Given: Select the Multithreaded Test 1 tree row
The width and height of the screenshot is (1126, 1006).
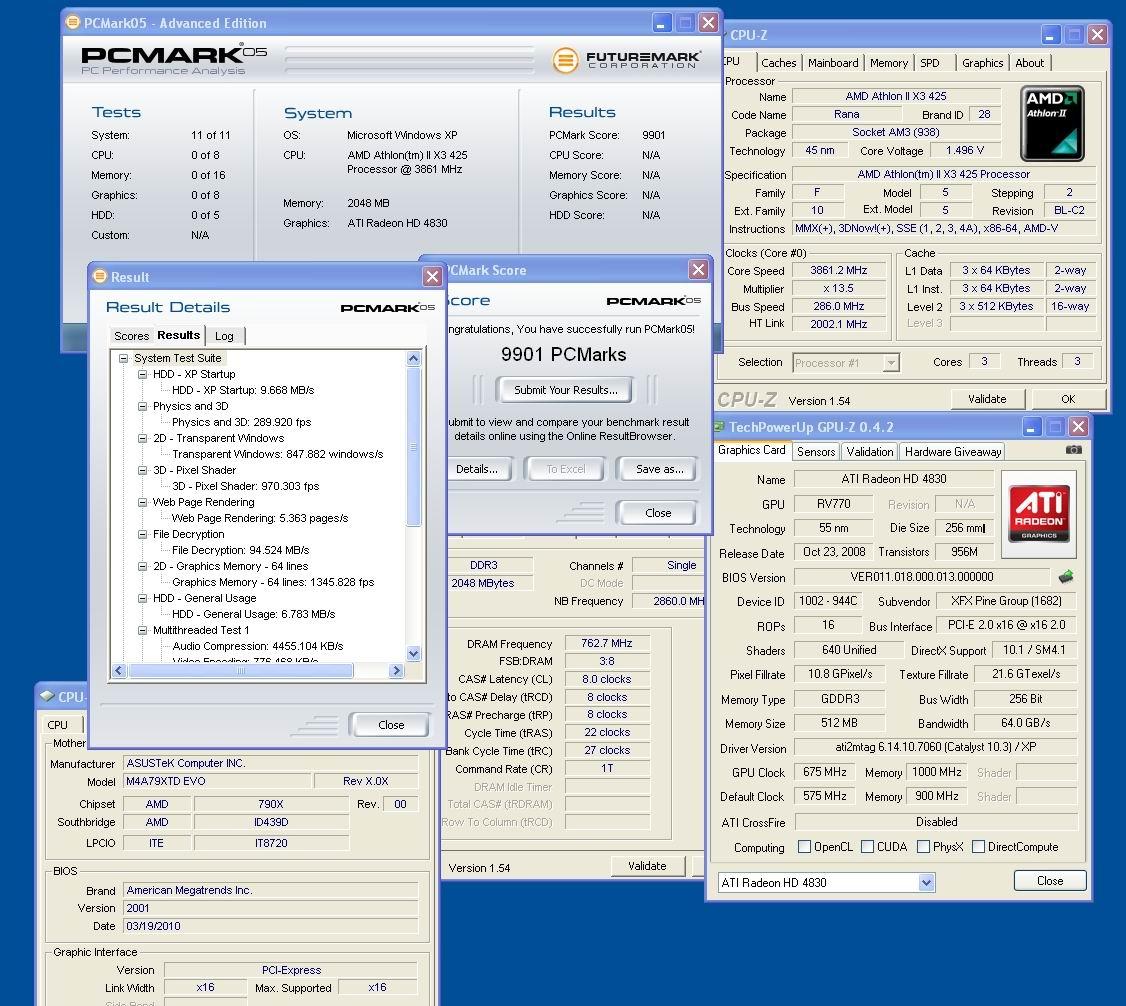Looking at the screenshot, I should (201, 630).
